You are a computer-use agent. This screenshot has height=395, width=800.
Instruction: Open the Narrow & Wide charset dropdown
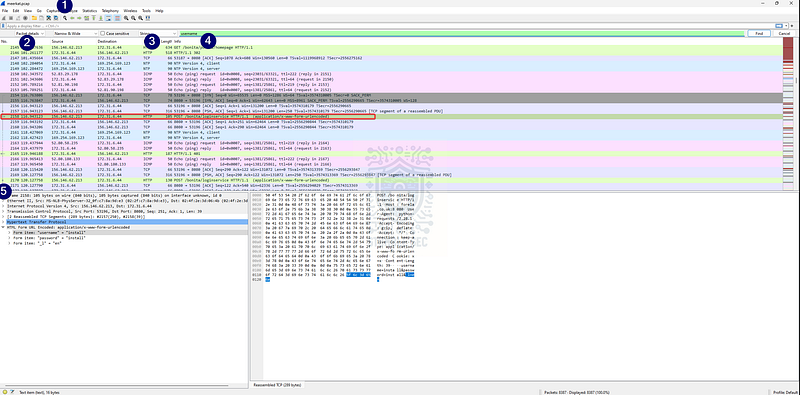75,33
